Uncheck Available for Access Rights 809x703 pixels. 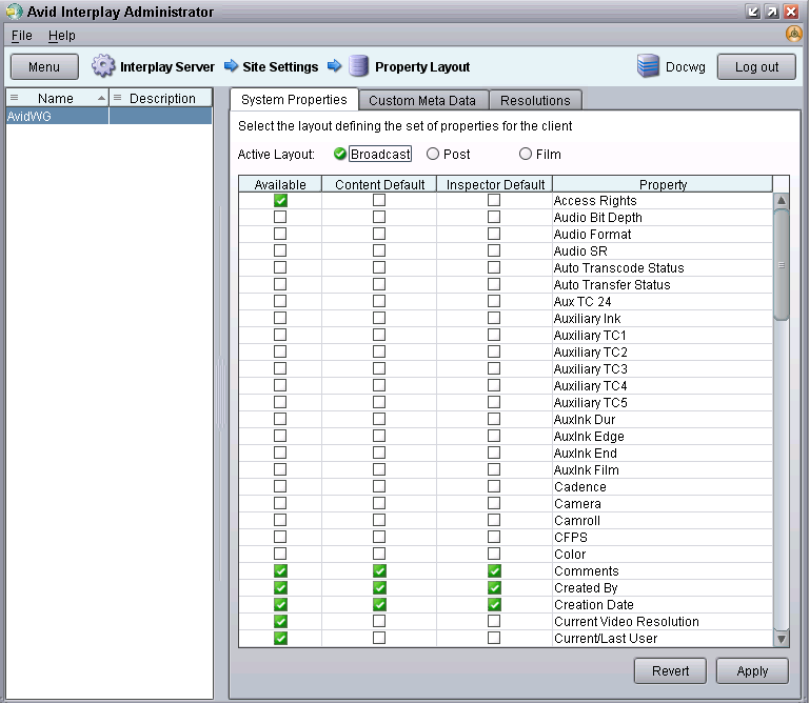pos(280,200)
